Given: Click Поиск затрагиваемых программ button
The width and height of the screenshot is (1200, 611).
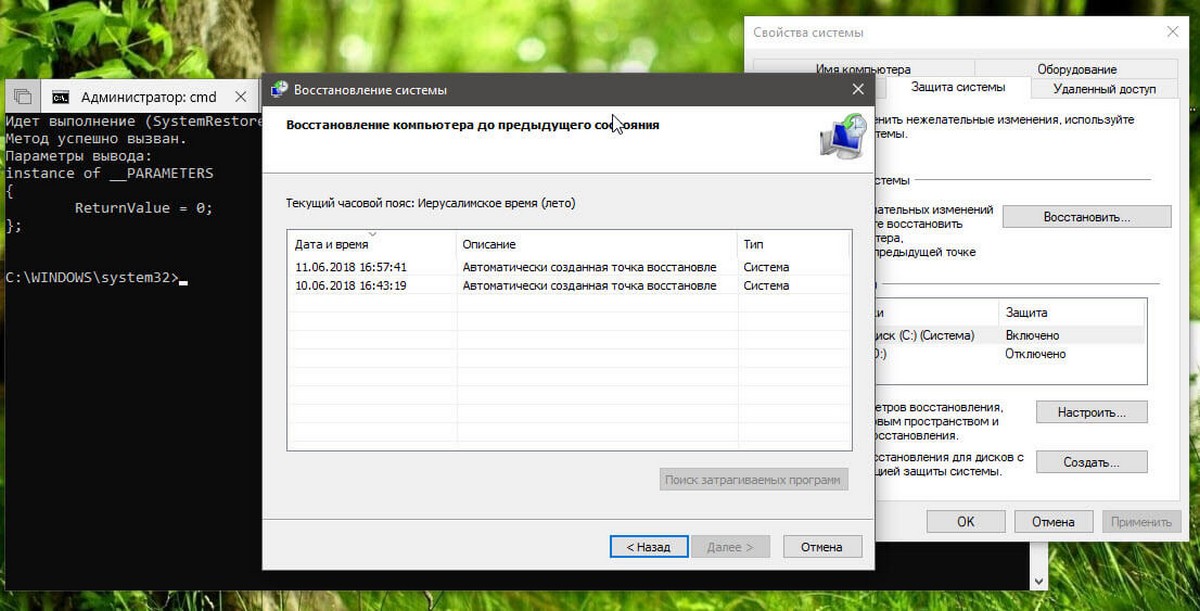Looking at the screenshot, I should click(x=754, y=480).
